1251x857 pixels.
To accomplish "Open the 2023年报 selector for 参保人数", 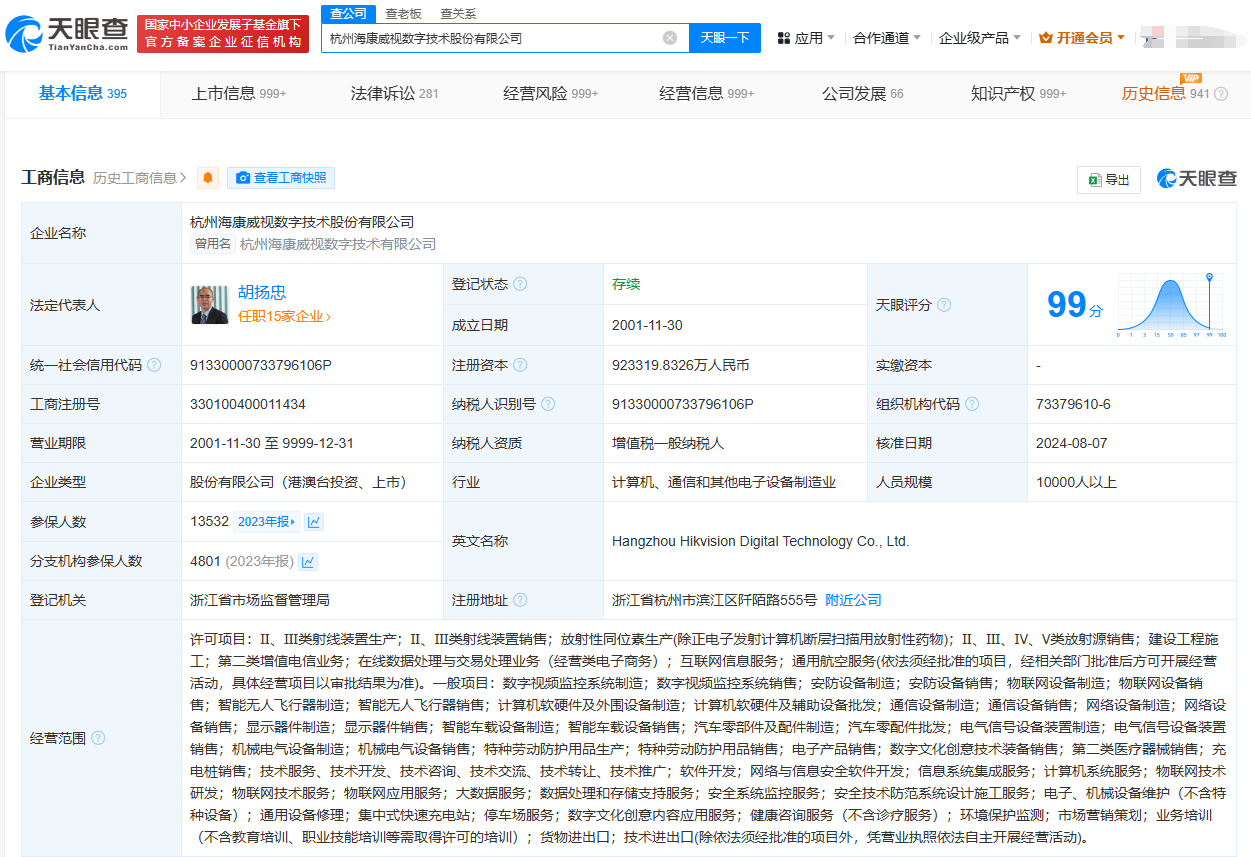I will tap(266, 522).
